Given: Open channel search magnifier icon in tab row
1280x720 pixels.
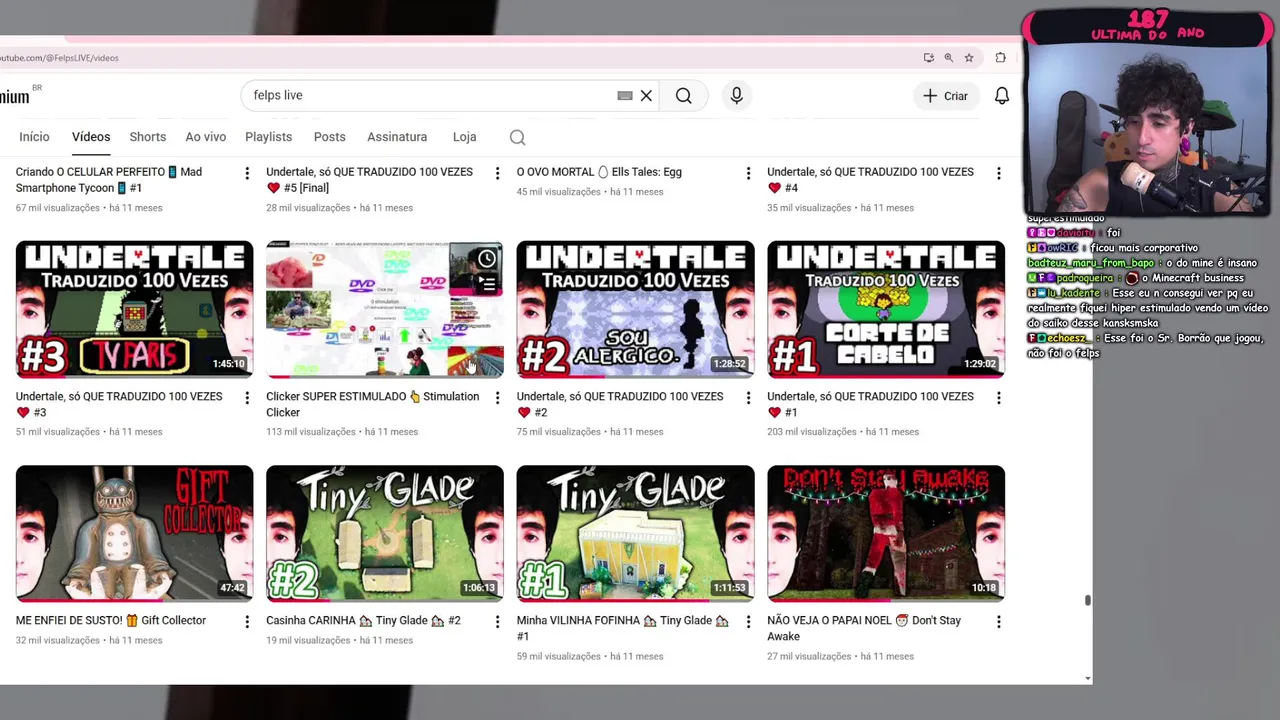Looking at the screenshot, I should tap(517, 137).
